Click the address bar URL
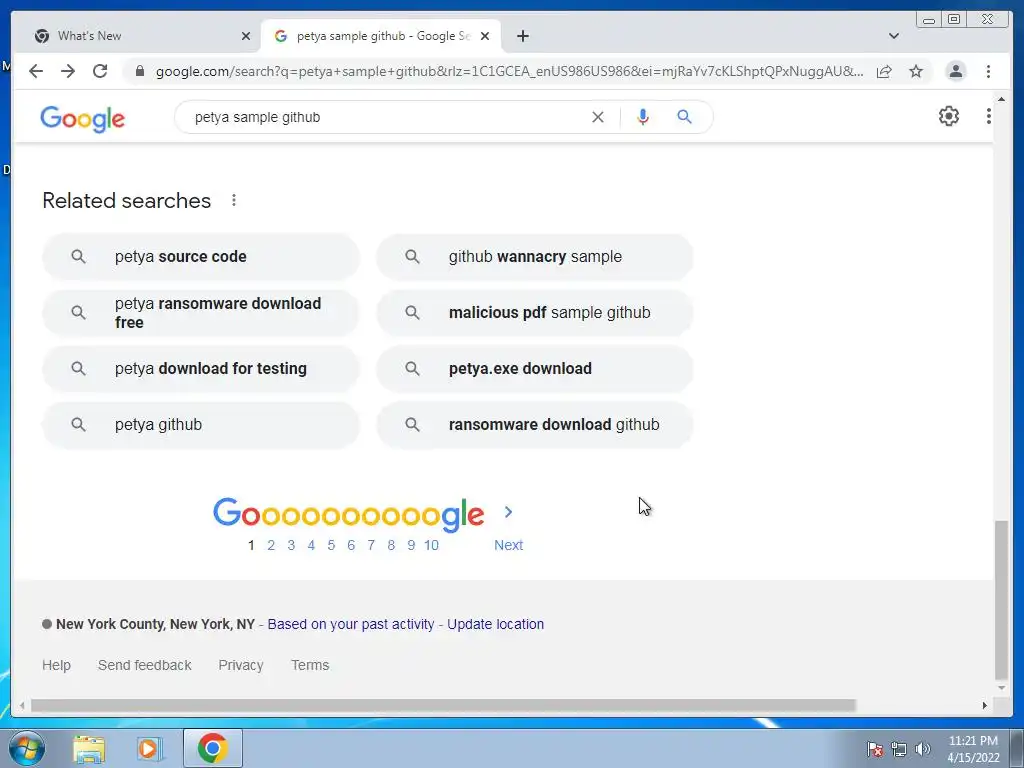 (509, 71)
